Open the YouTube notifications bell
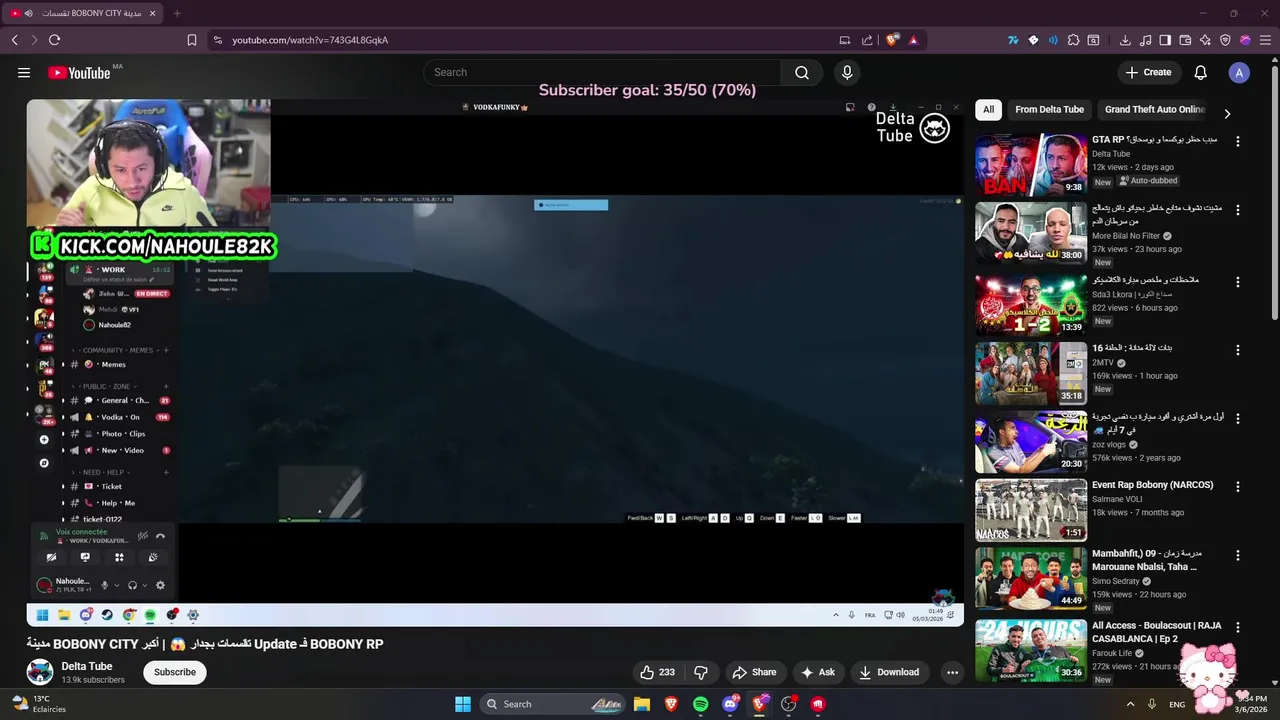 pyautogui.click(x=1201, y=72)
